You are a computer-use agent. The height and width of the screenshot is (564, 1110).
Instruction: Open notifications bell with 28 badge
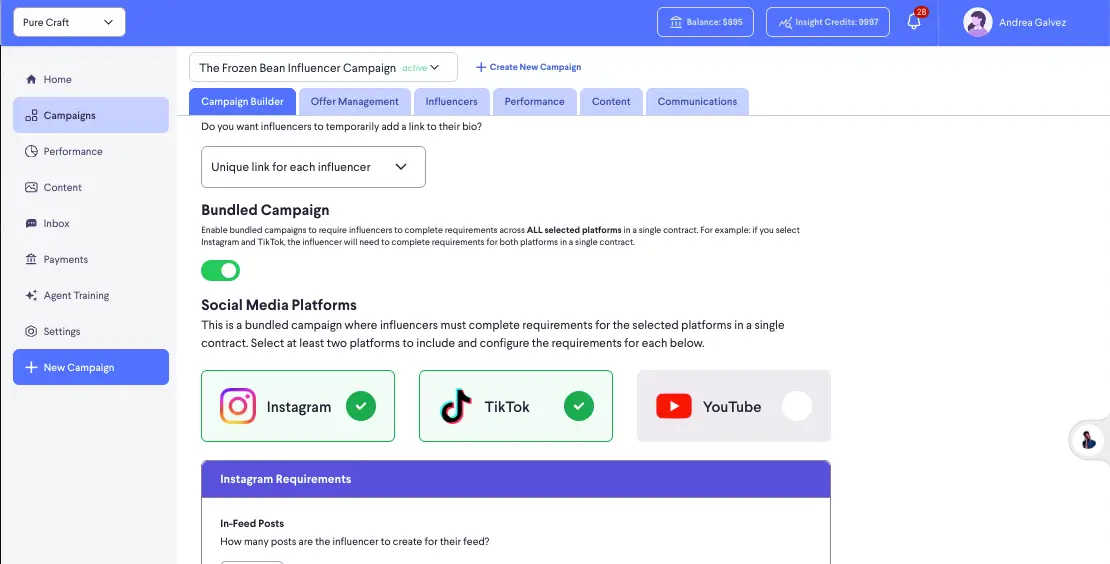pos(915,21)
